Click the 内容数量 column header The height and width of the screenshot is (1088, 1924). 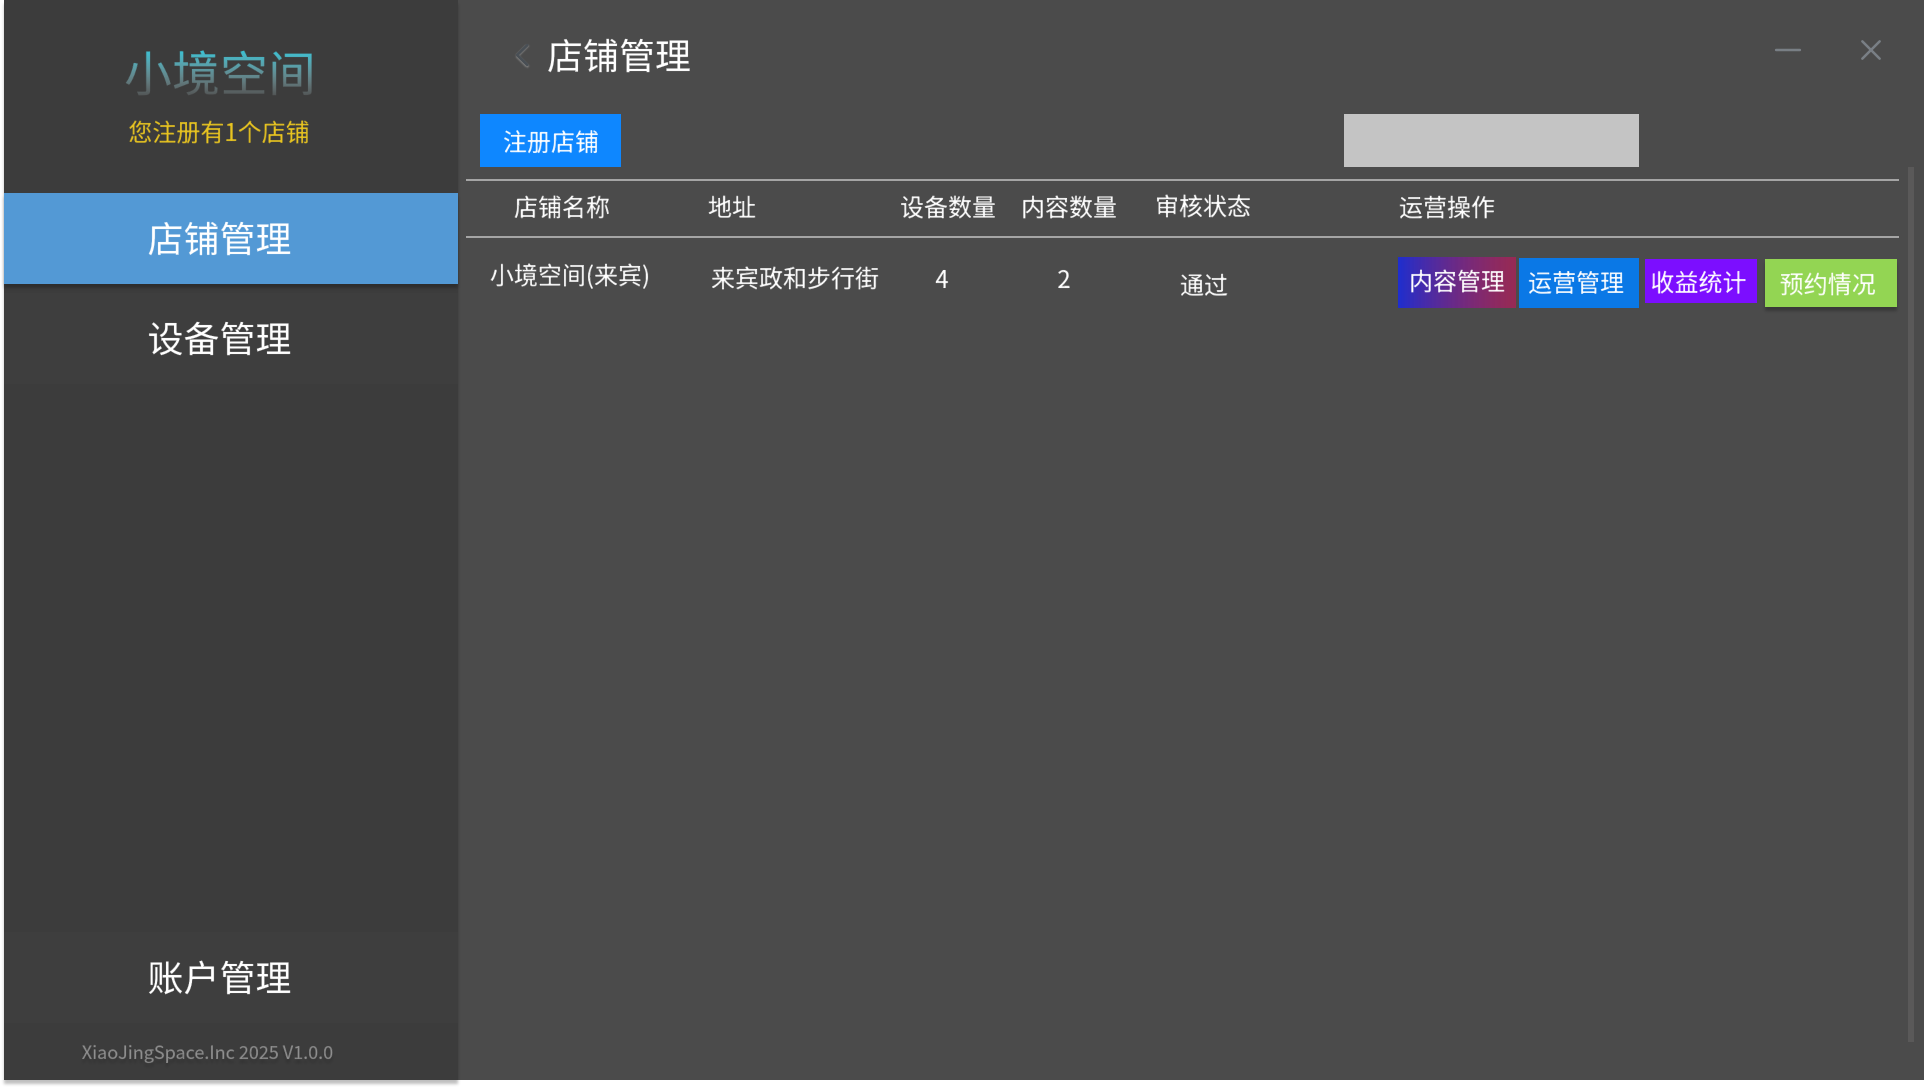pos(1068,207)
